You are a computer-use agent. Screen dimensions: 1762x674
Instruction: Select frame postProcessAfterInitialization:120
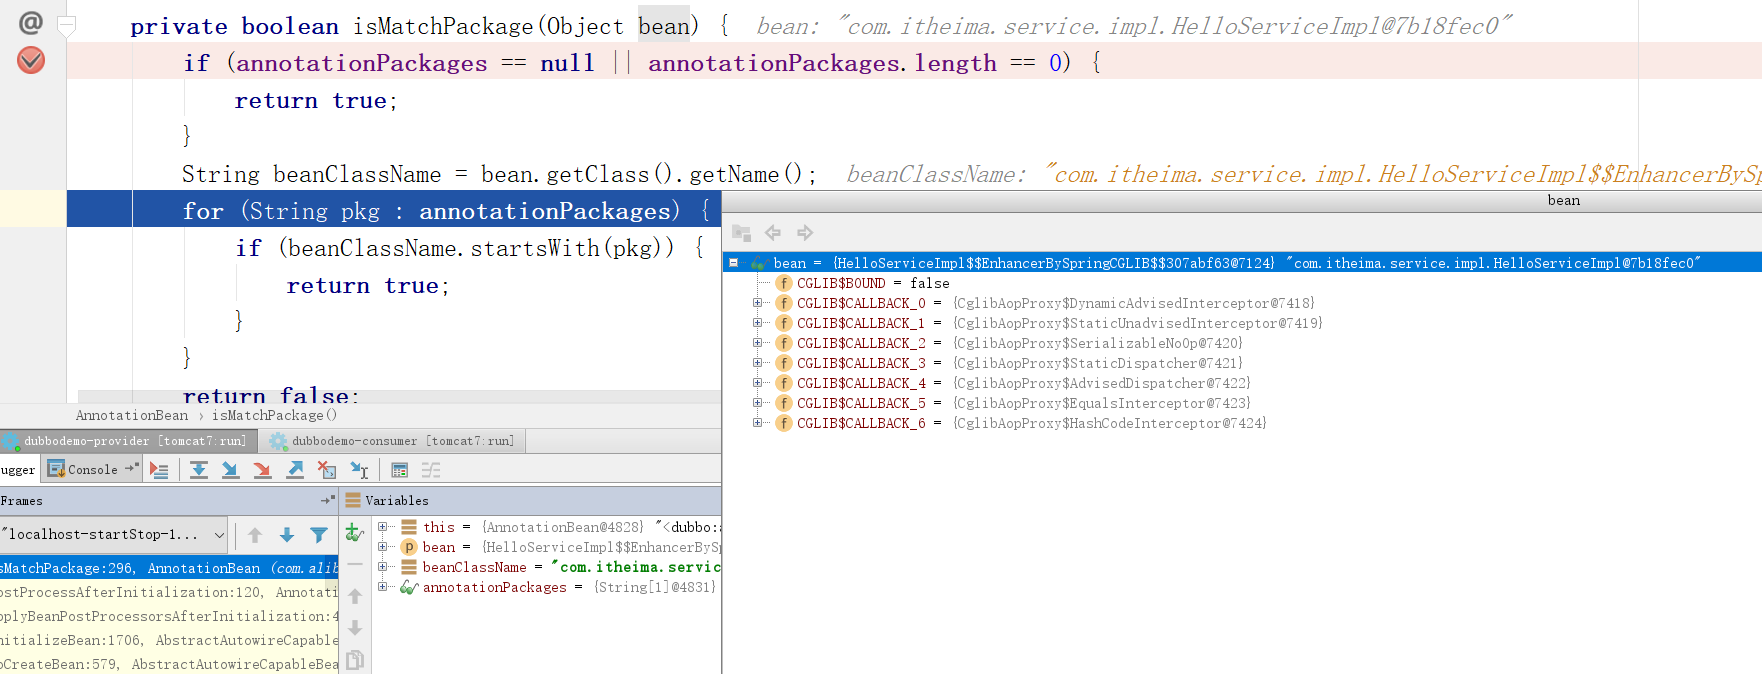[169, 592]
